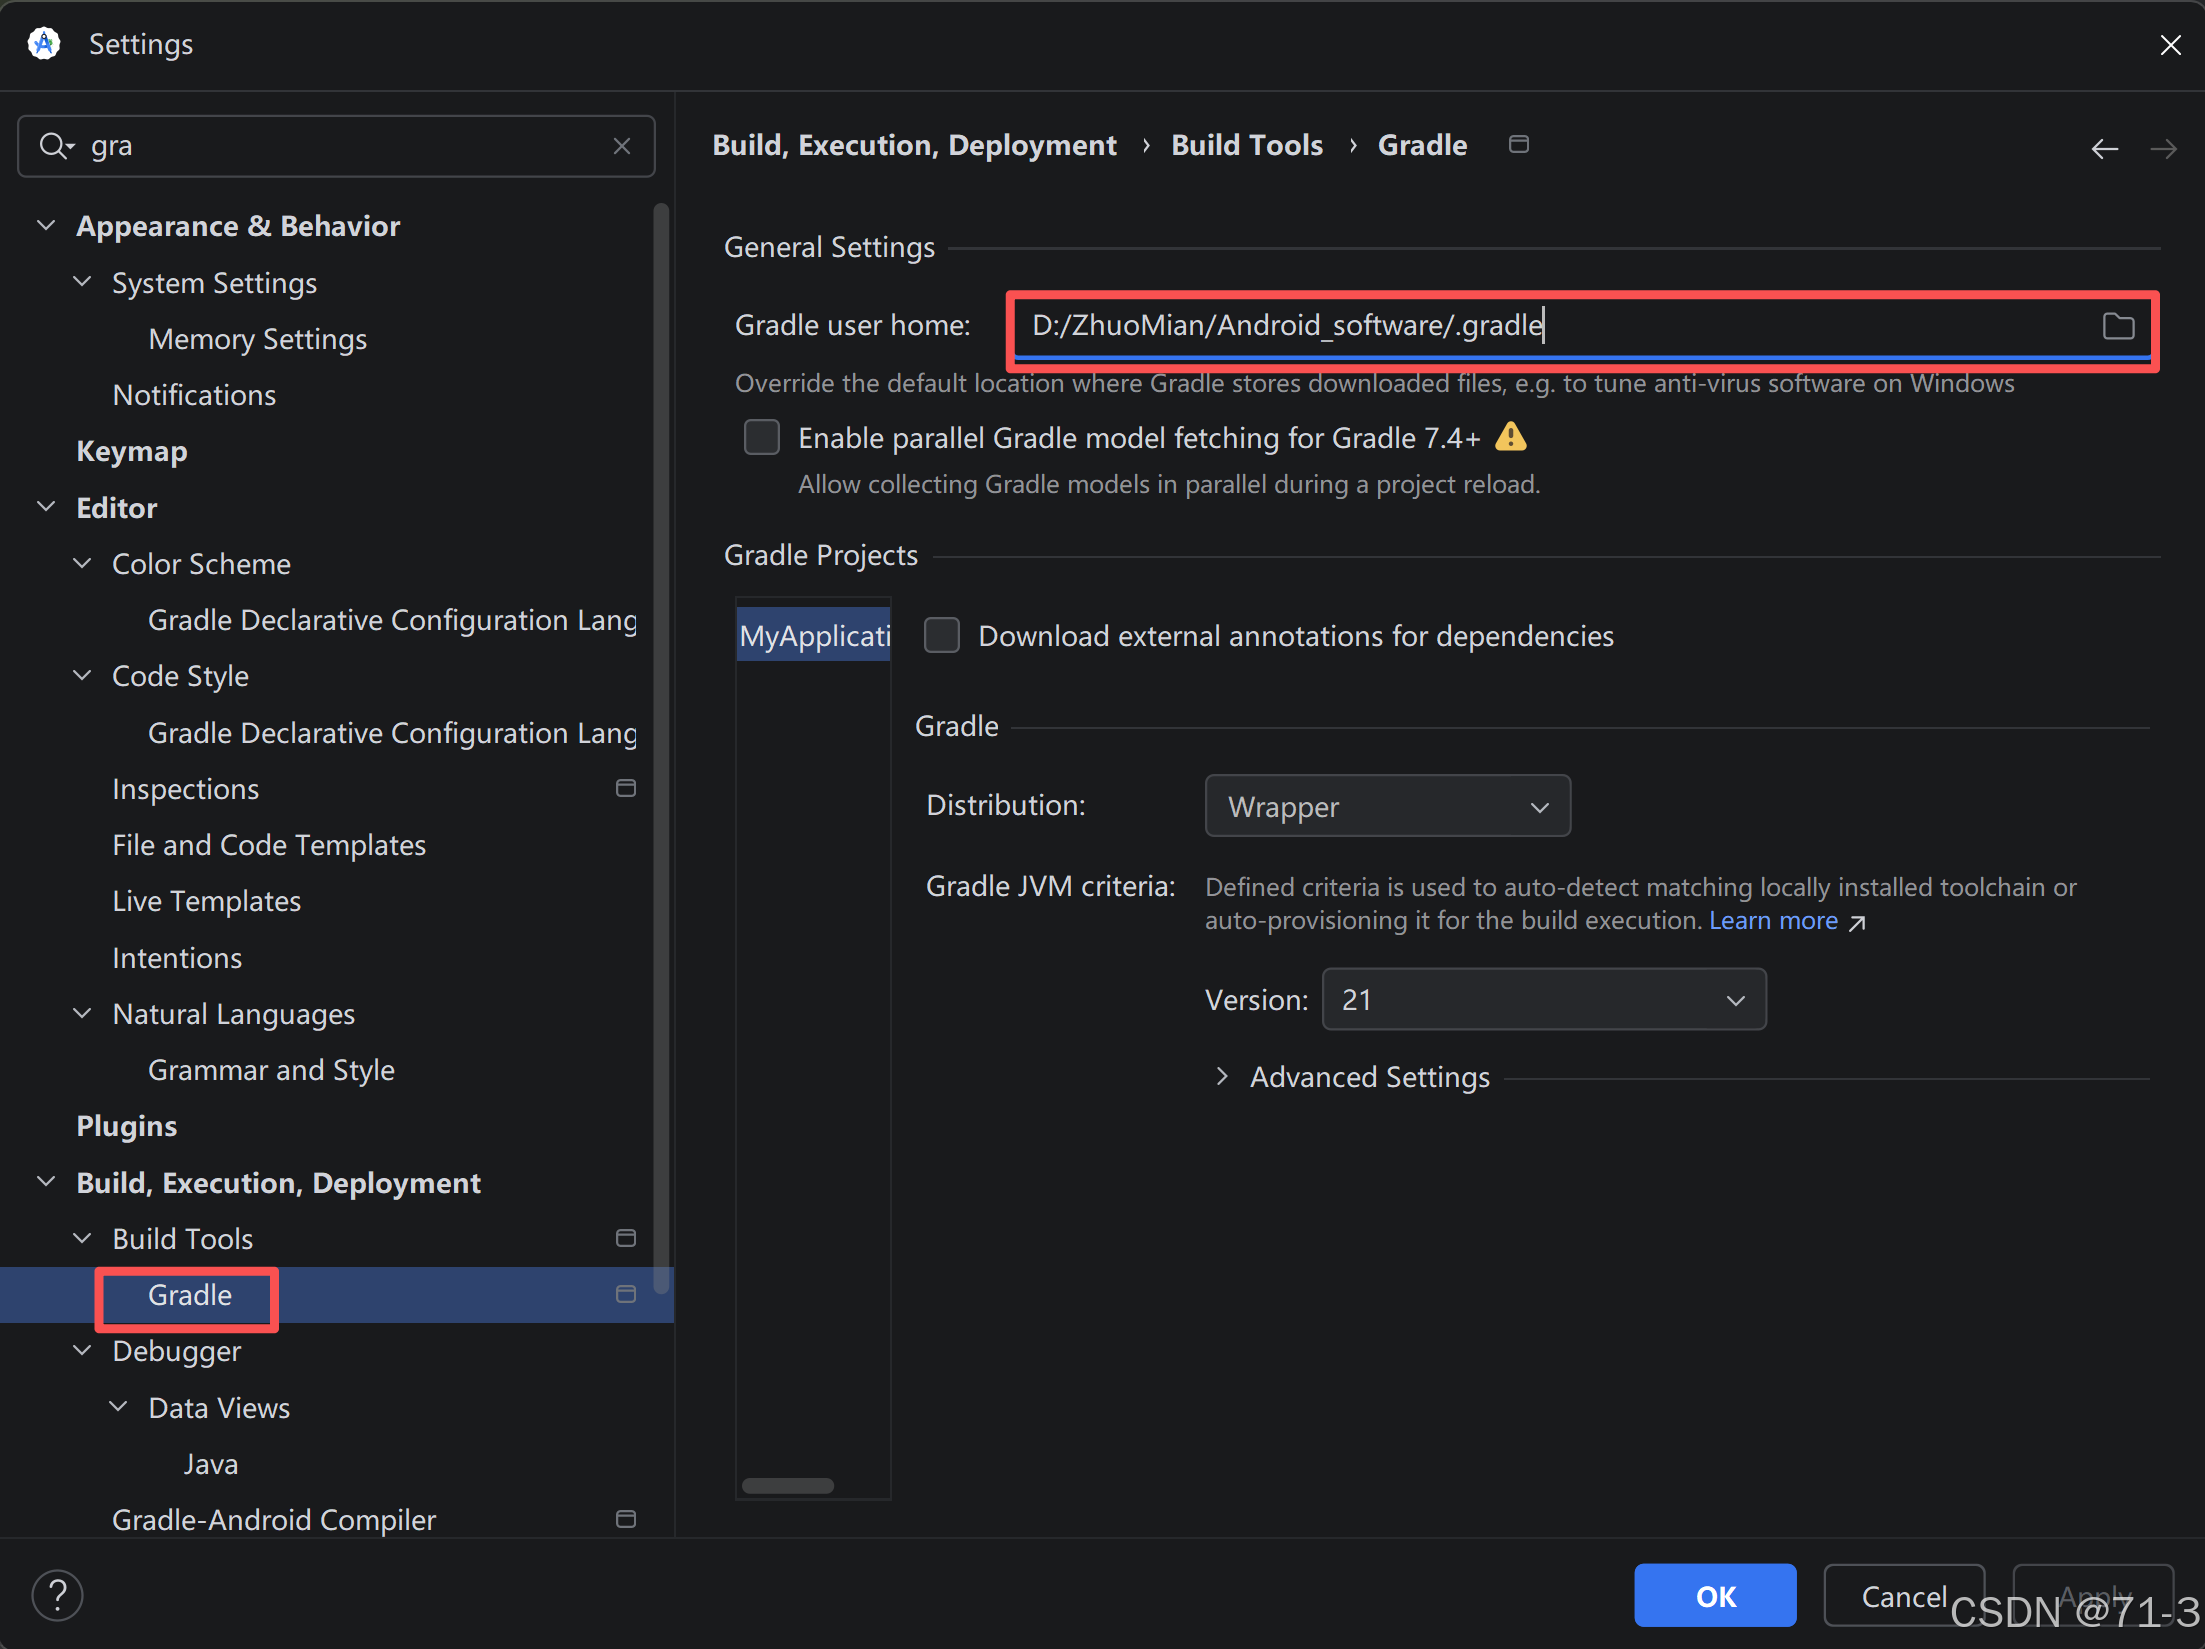Screen dimensions: 2205x1649
Task: Select Keymap in settings tree
Action: pos(131,451)
